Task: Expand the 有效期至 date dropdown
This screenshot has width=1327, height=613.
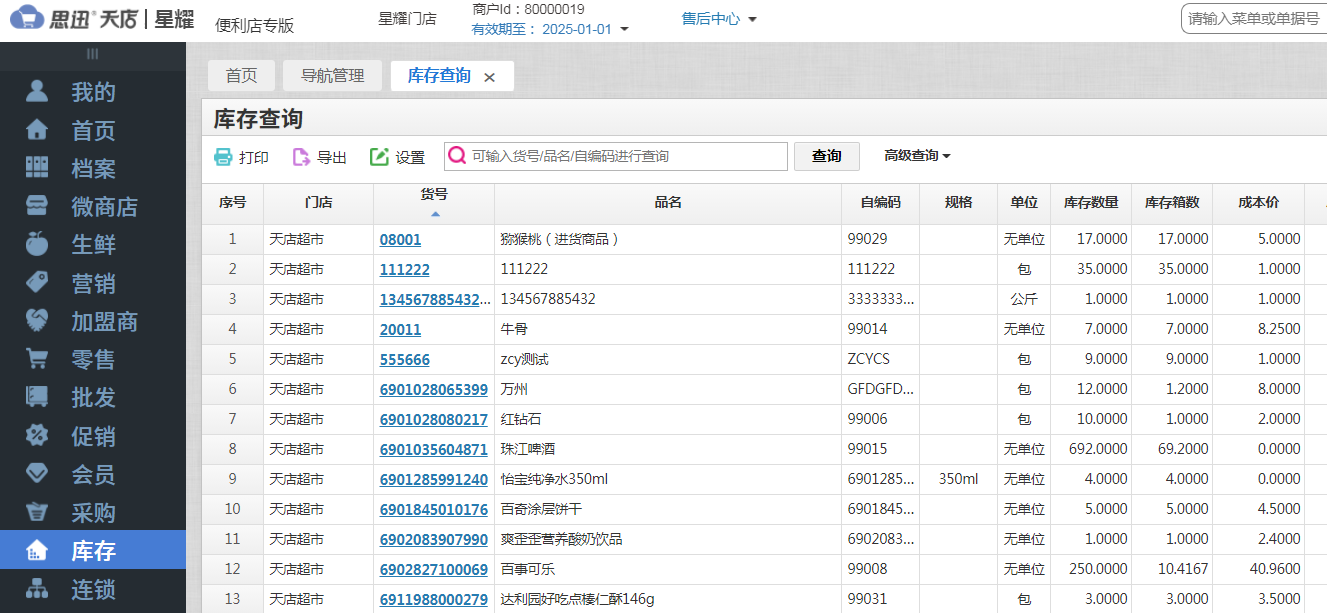Action: coord(625,29)
